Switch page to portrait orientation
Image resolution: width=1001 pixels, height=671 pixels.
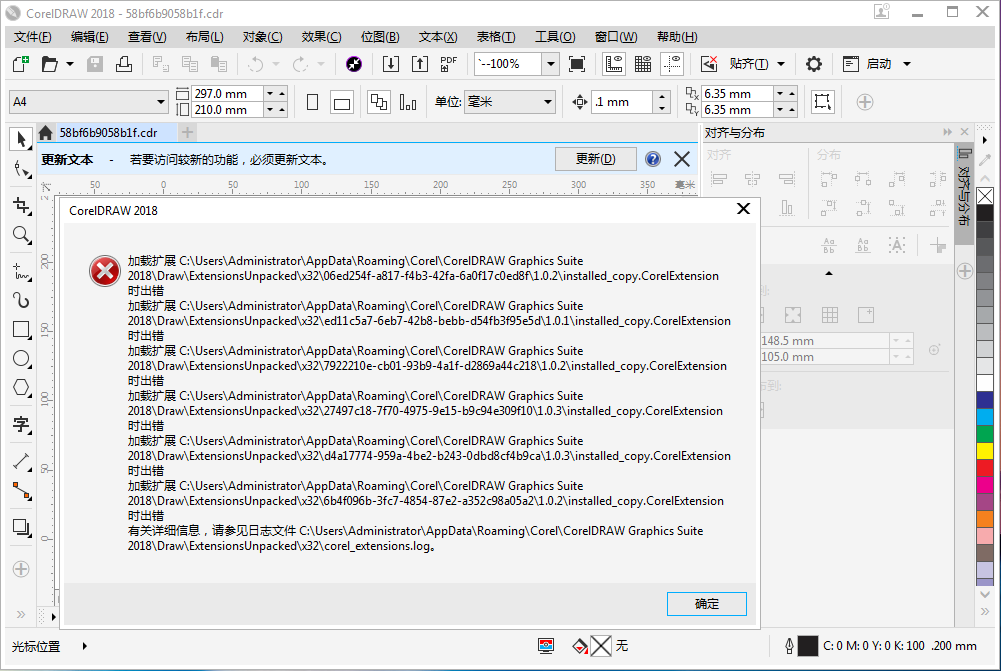point(312,101)
